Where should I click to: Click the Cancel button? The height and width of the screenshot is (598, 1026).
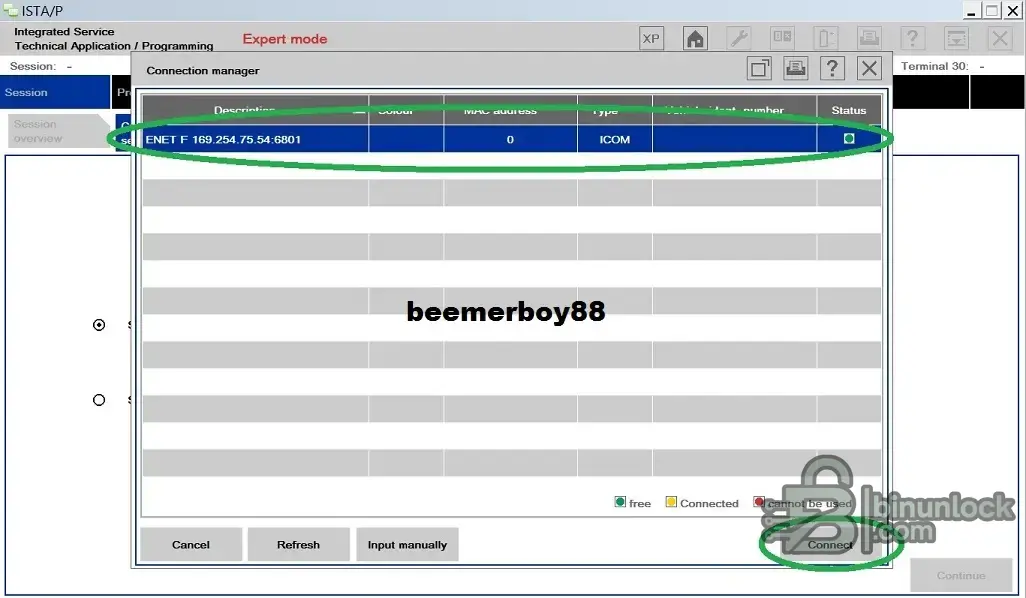[x=191, y=544]
